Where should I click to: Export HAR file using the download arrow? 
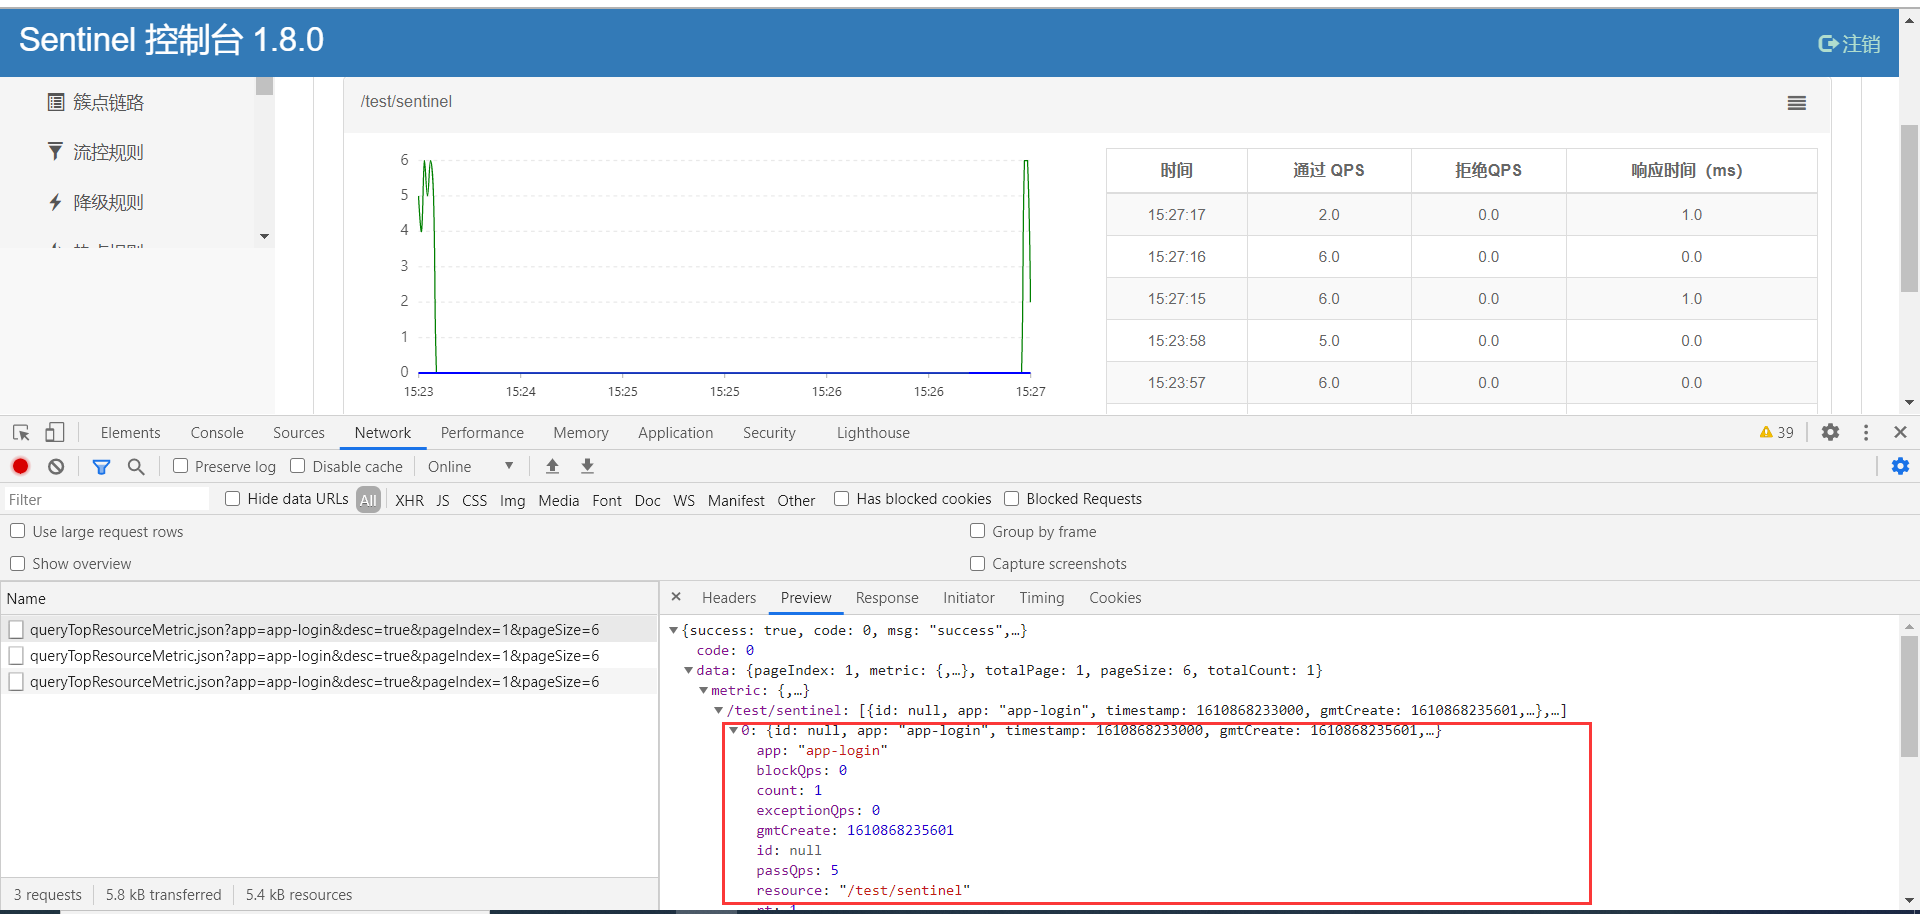pos(588,466)
